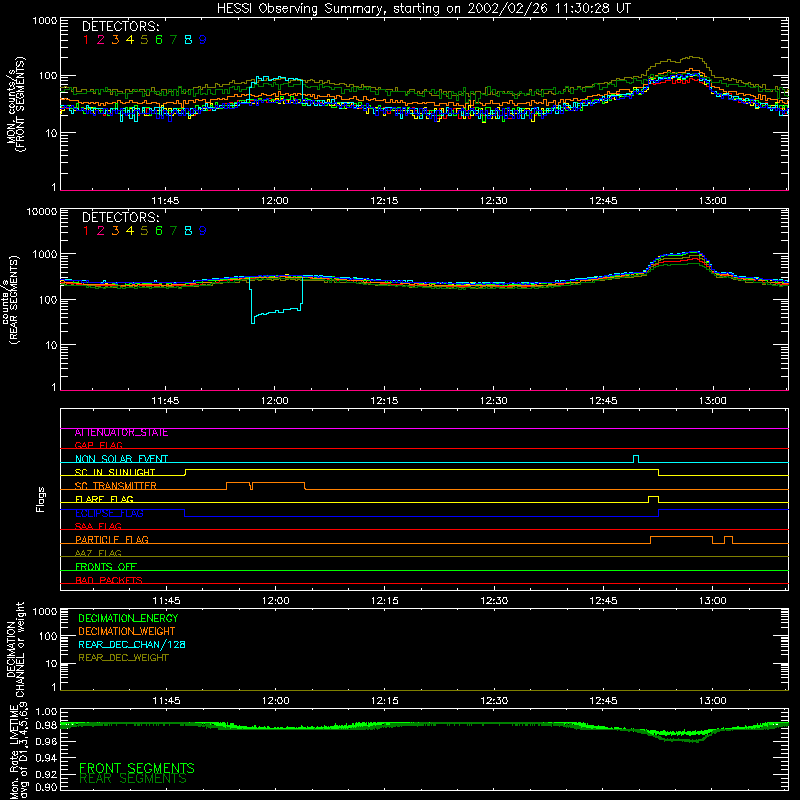Select detector 5 in front segments legend
The width and height of the screenshot is (800, 800).
pyautogui.click(x=144, y=40)
